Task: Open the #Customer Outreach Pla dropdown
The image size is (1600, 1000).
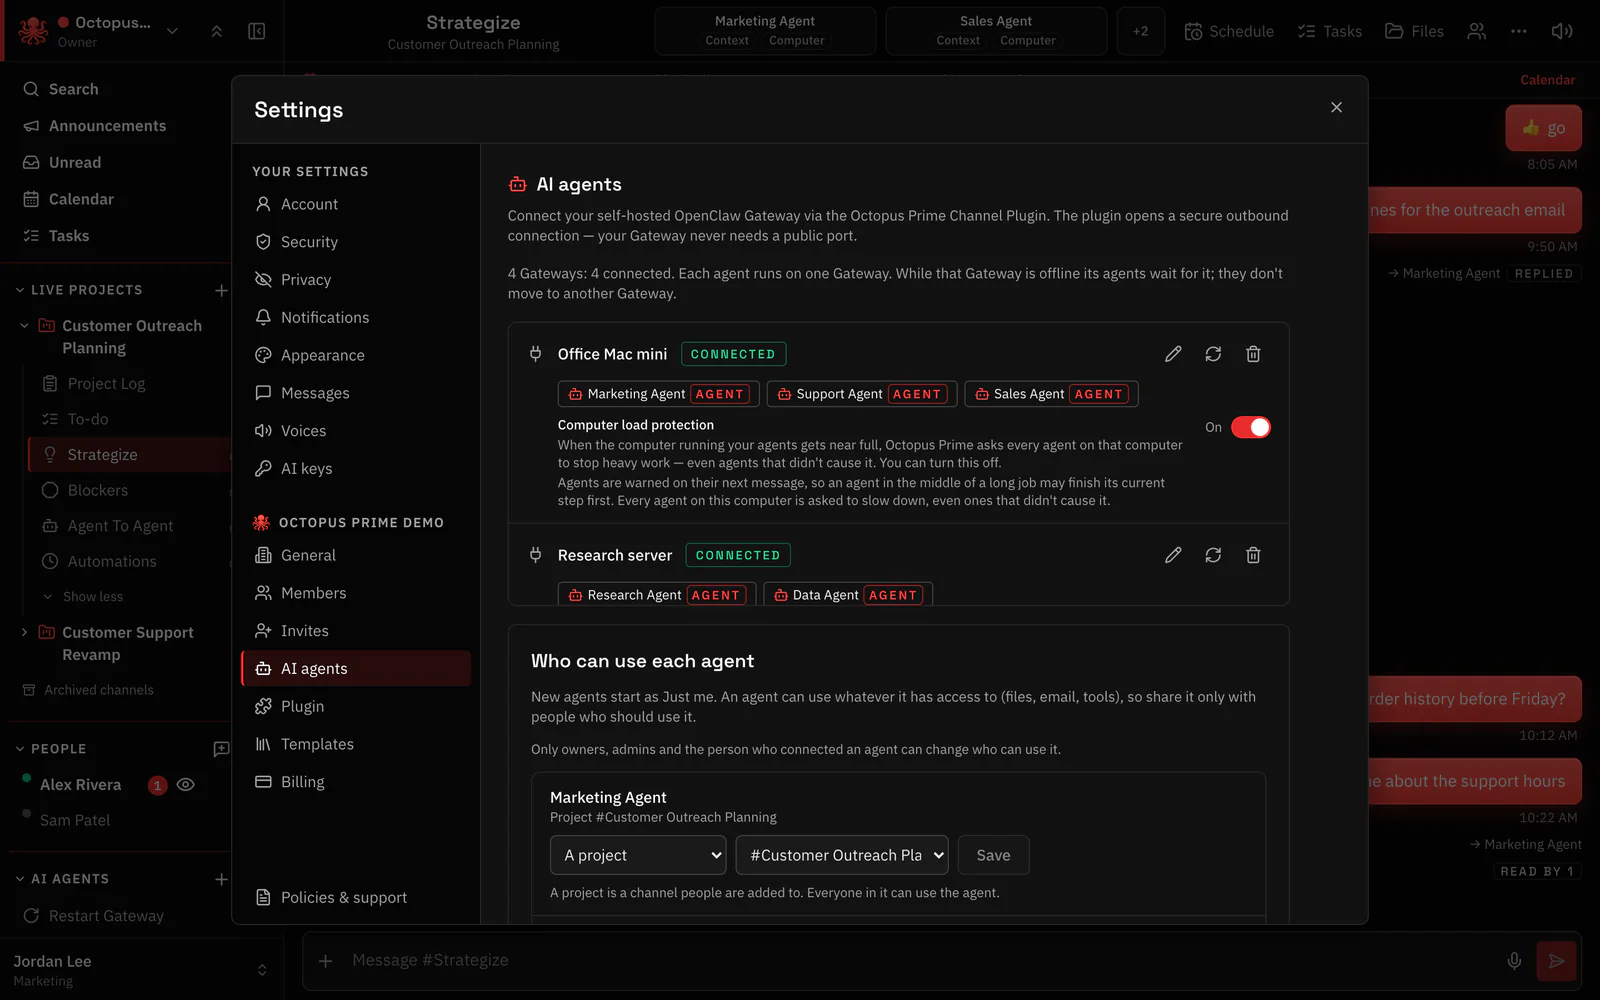Action: 842,855
